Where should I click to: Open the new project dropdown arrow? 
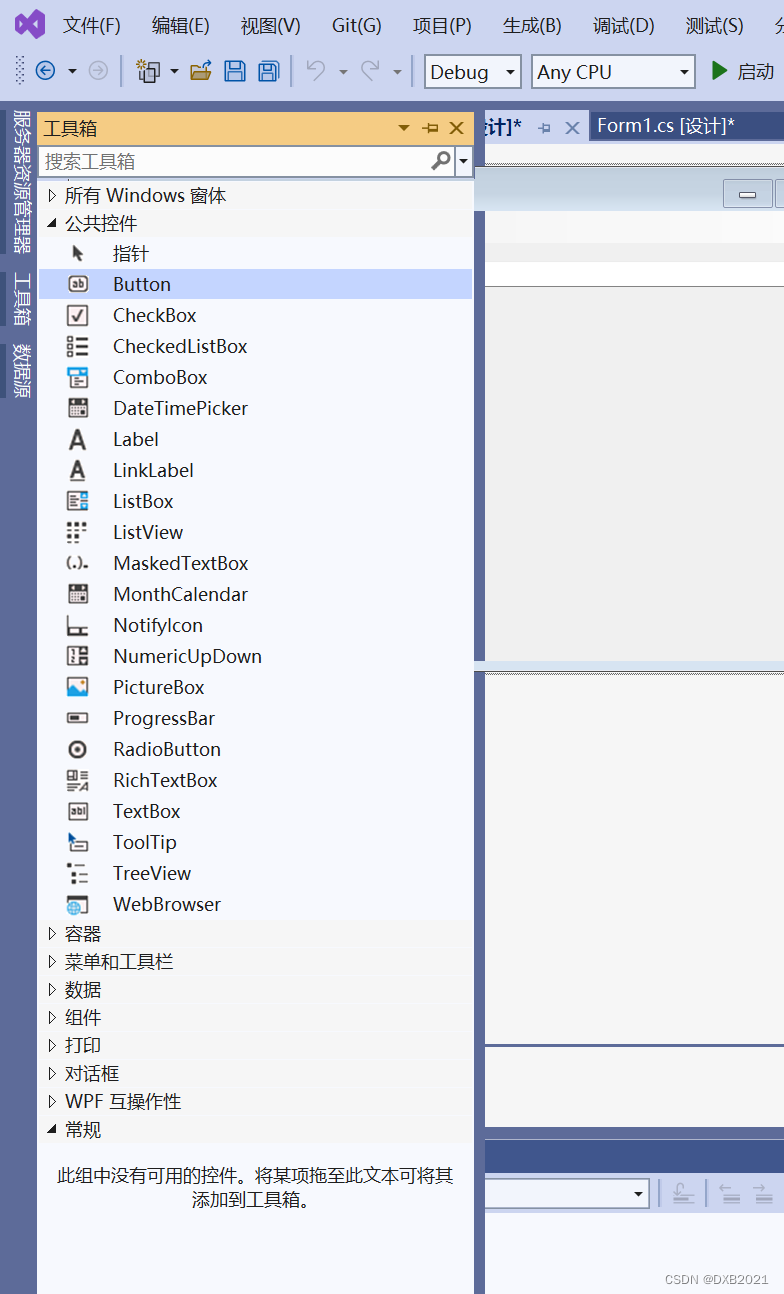174,71
